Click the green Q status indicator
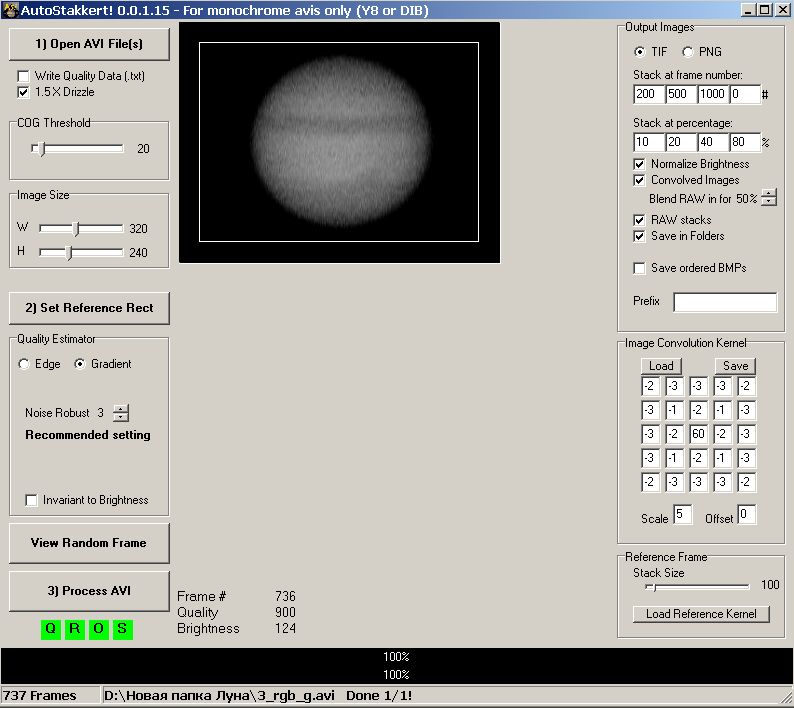Viewport: 794px width, 708px height. pyautogui.click(x=50, y=629)
